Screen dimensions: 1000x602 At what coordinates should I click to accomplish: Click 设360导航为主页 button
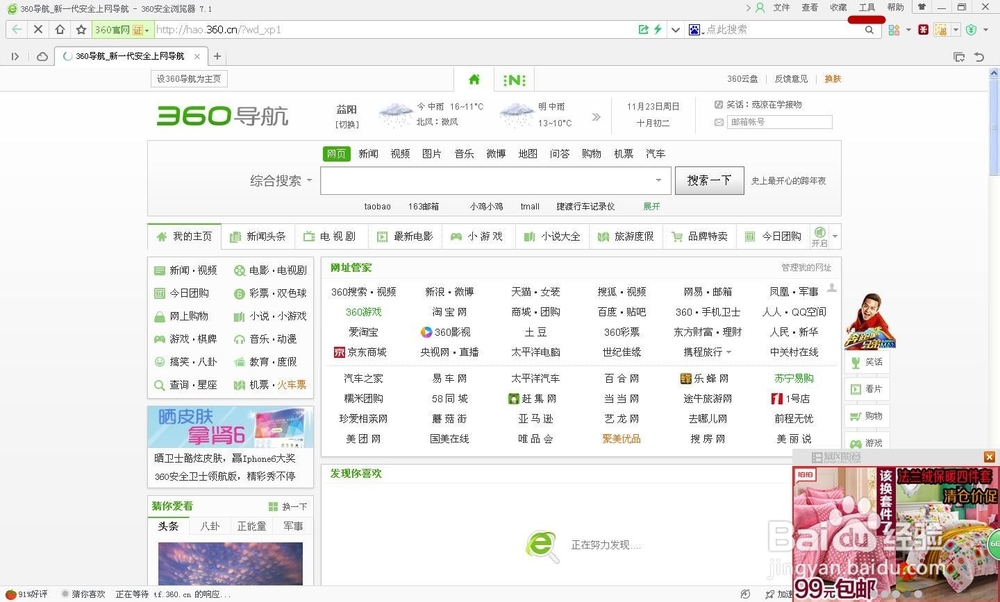[189, 79]
